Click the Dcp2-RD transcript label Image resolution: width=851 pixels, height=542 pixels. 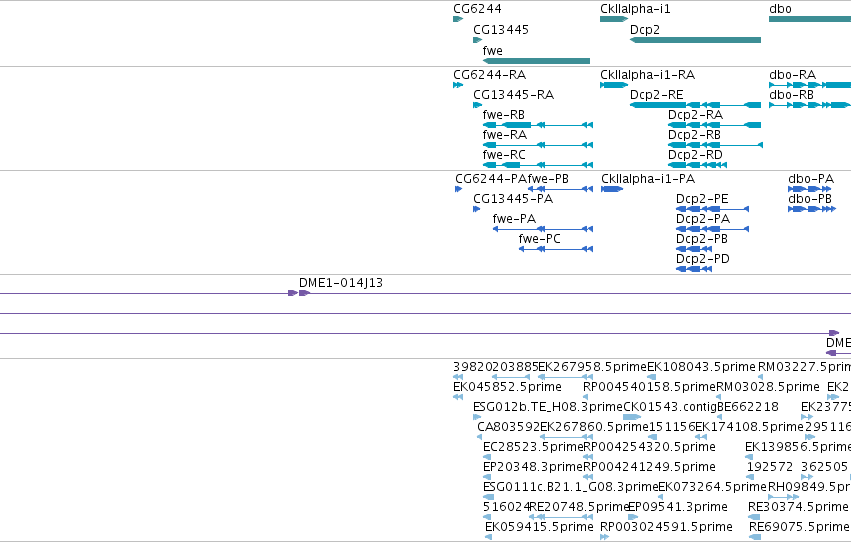695,155
